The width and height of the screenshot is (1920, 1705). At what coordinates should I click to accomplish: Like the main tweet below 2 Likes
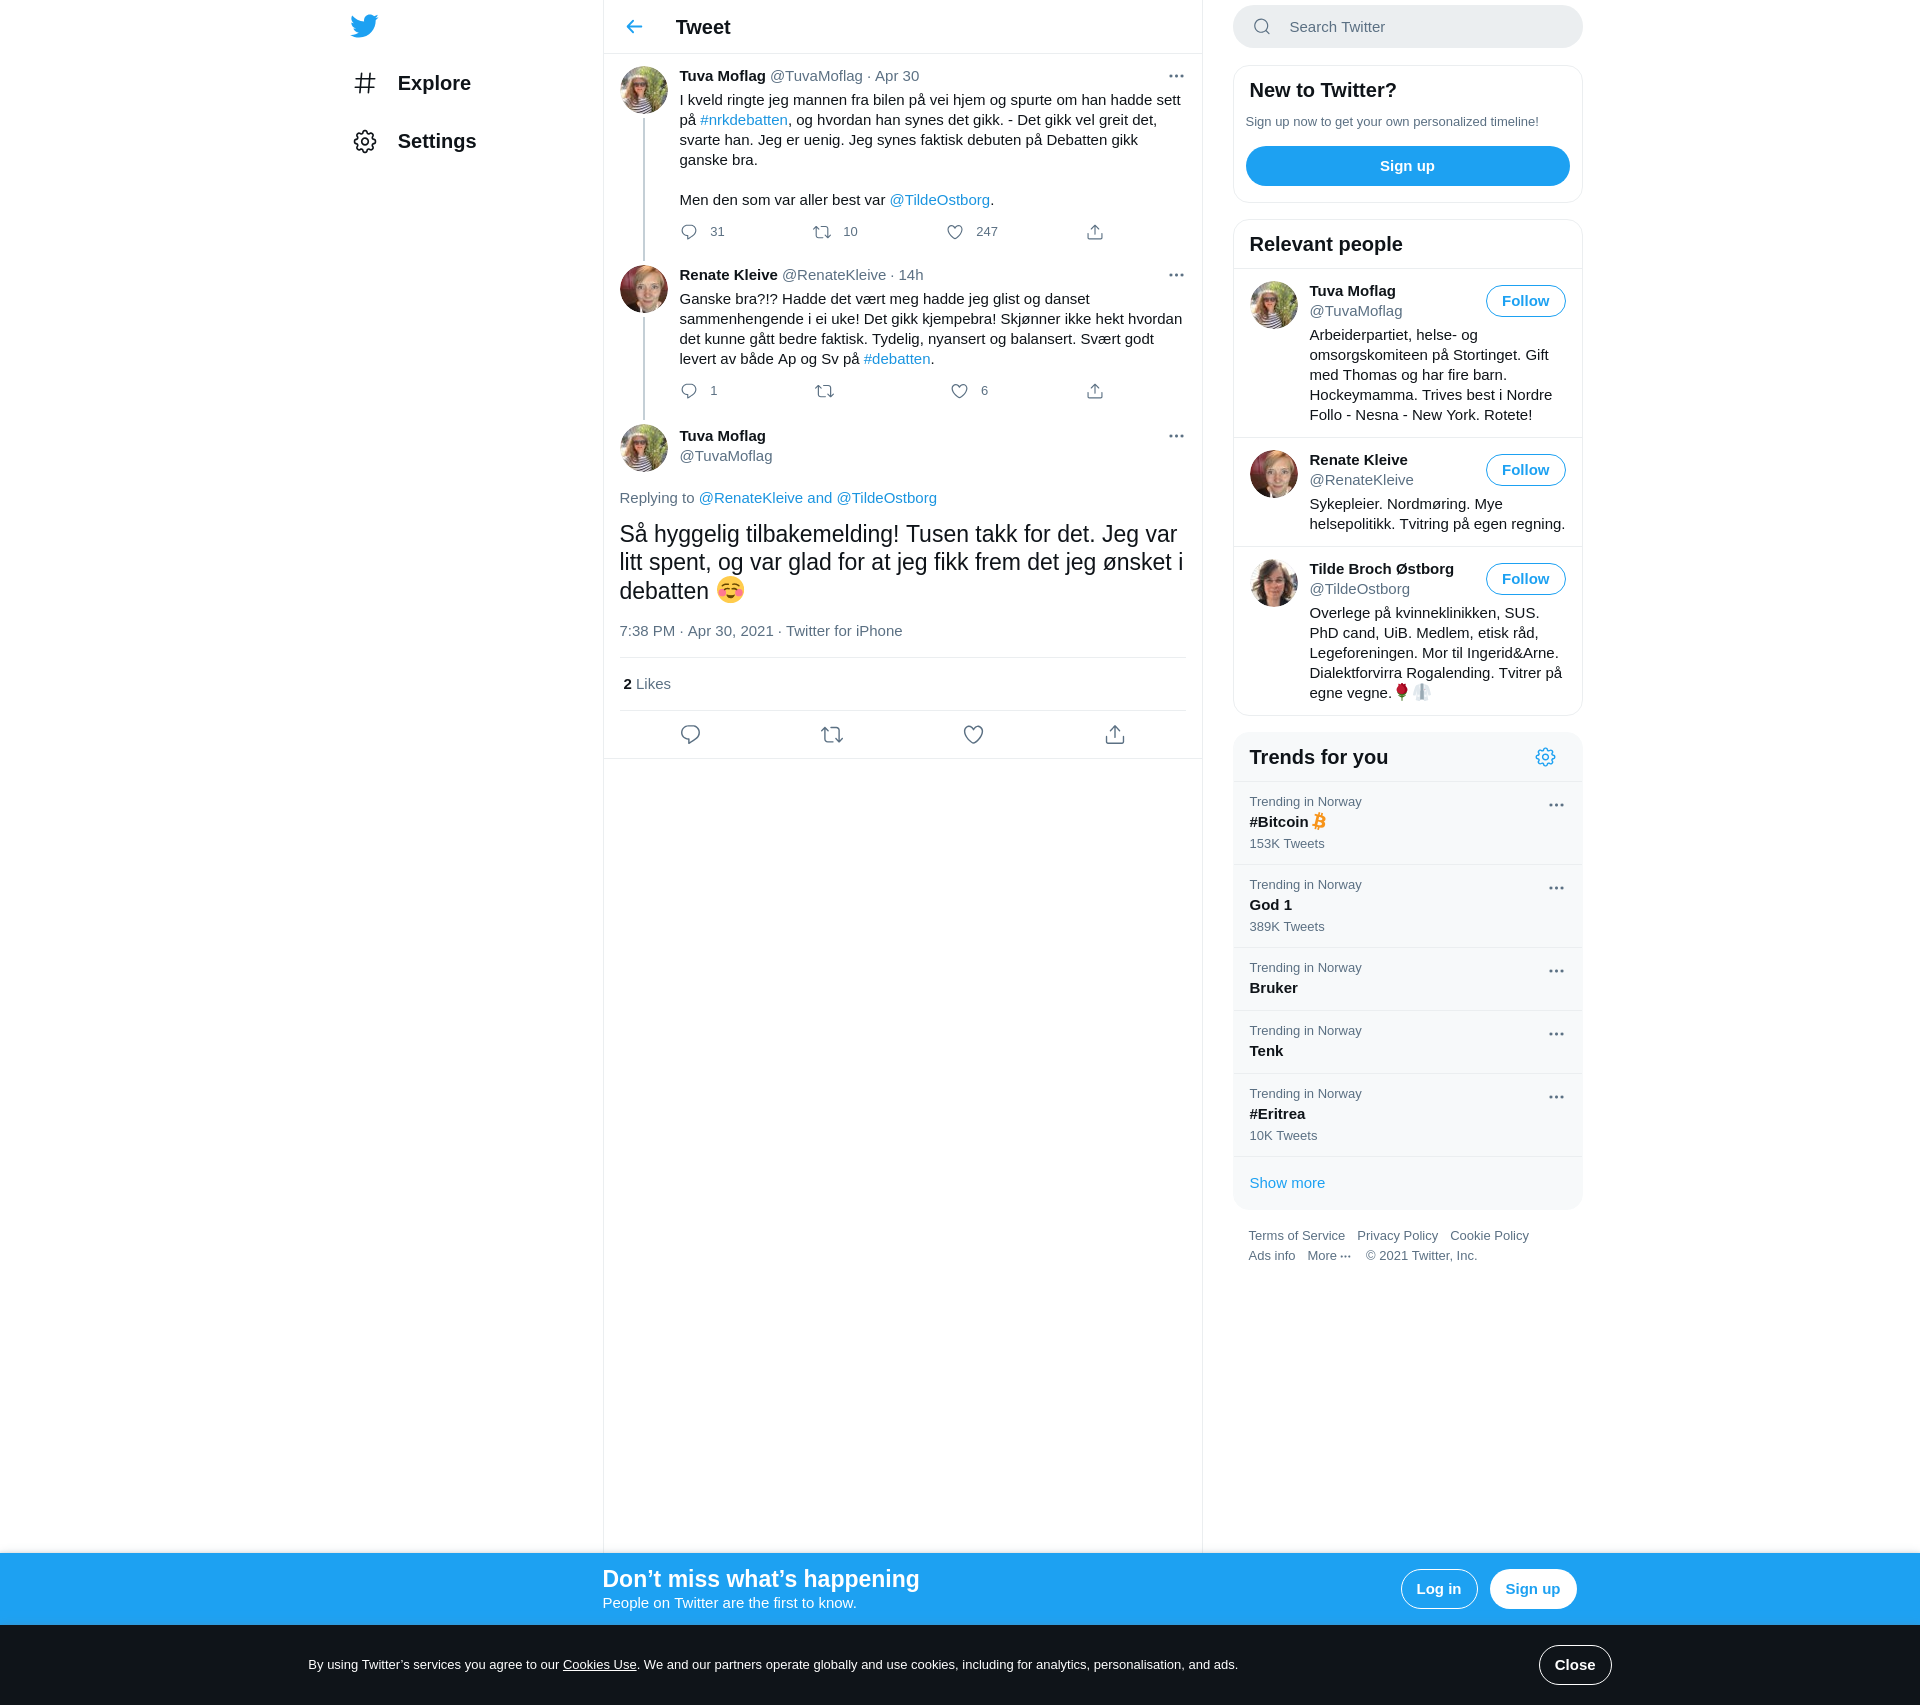tap(973, 735)
